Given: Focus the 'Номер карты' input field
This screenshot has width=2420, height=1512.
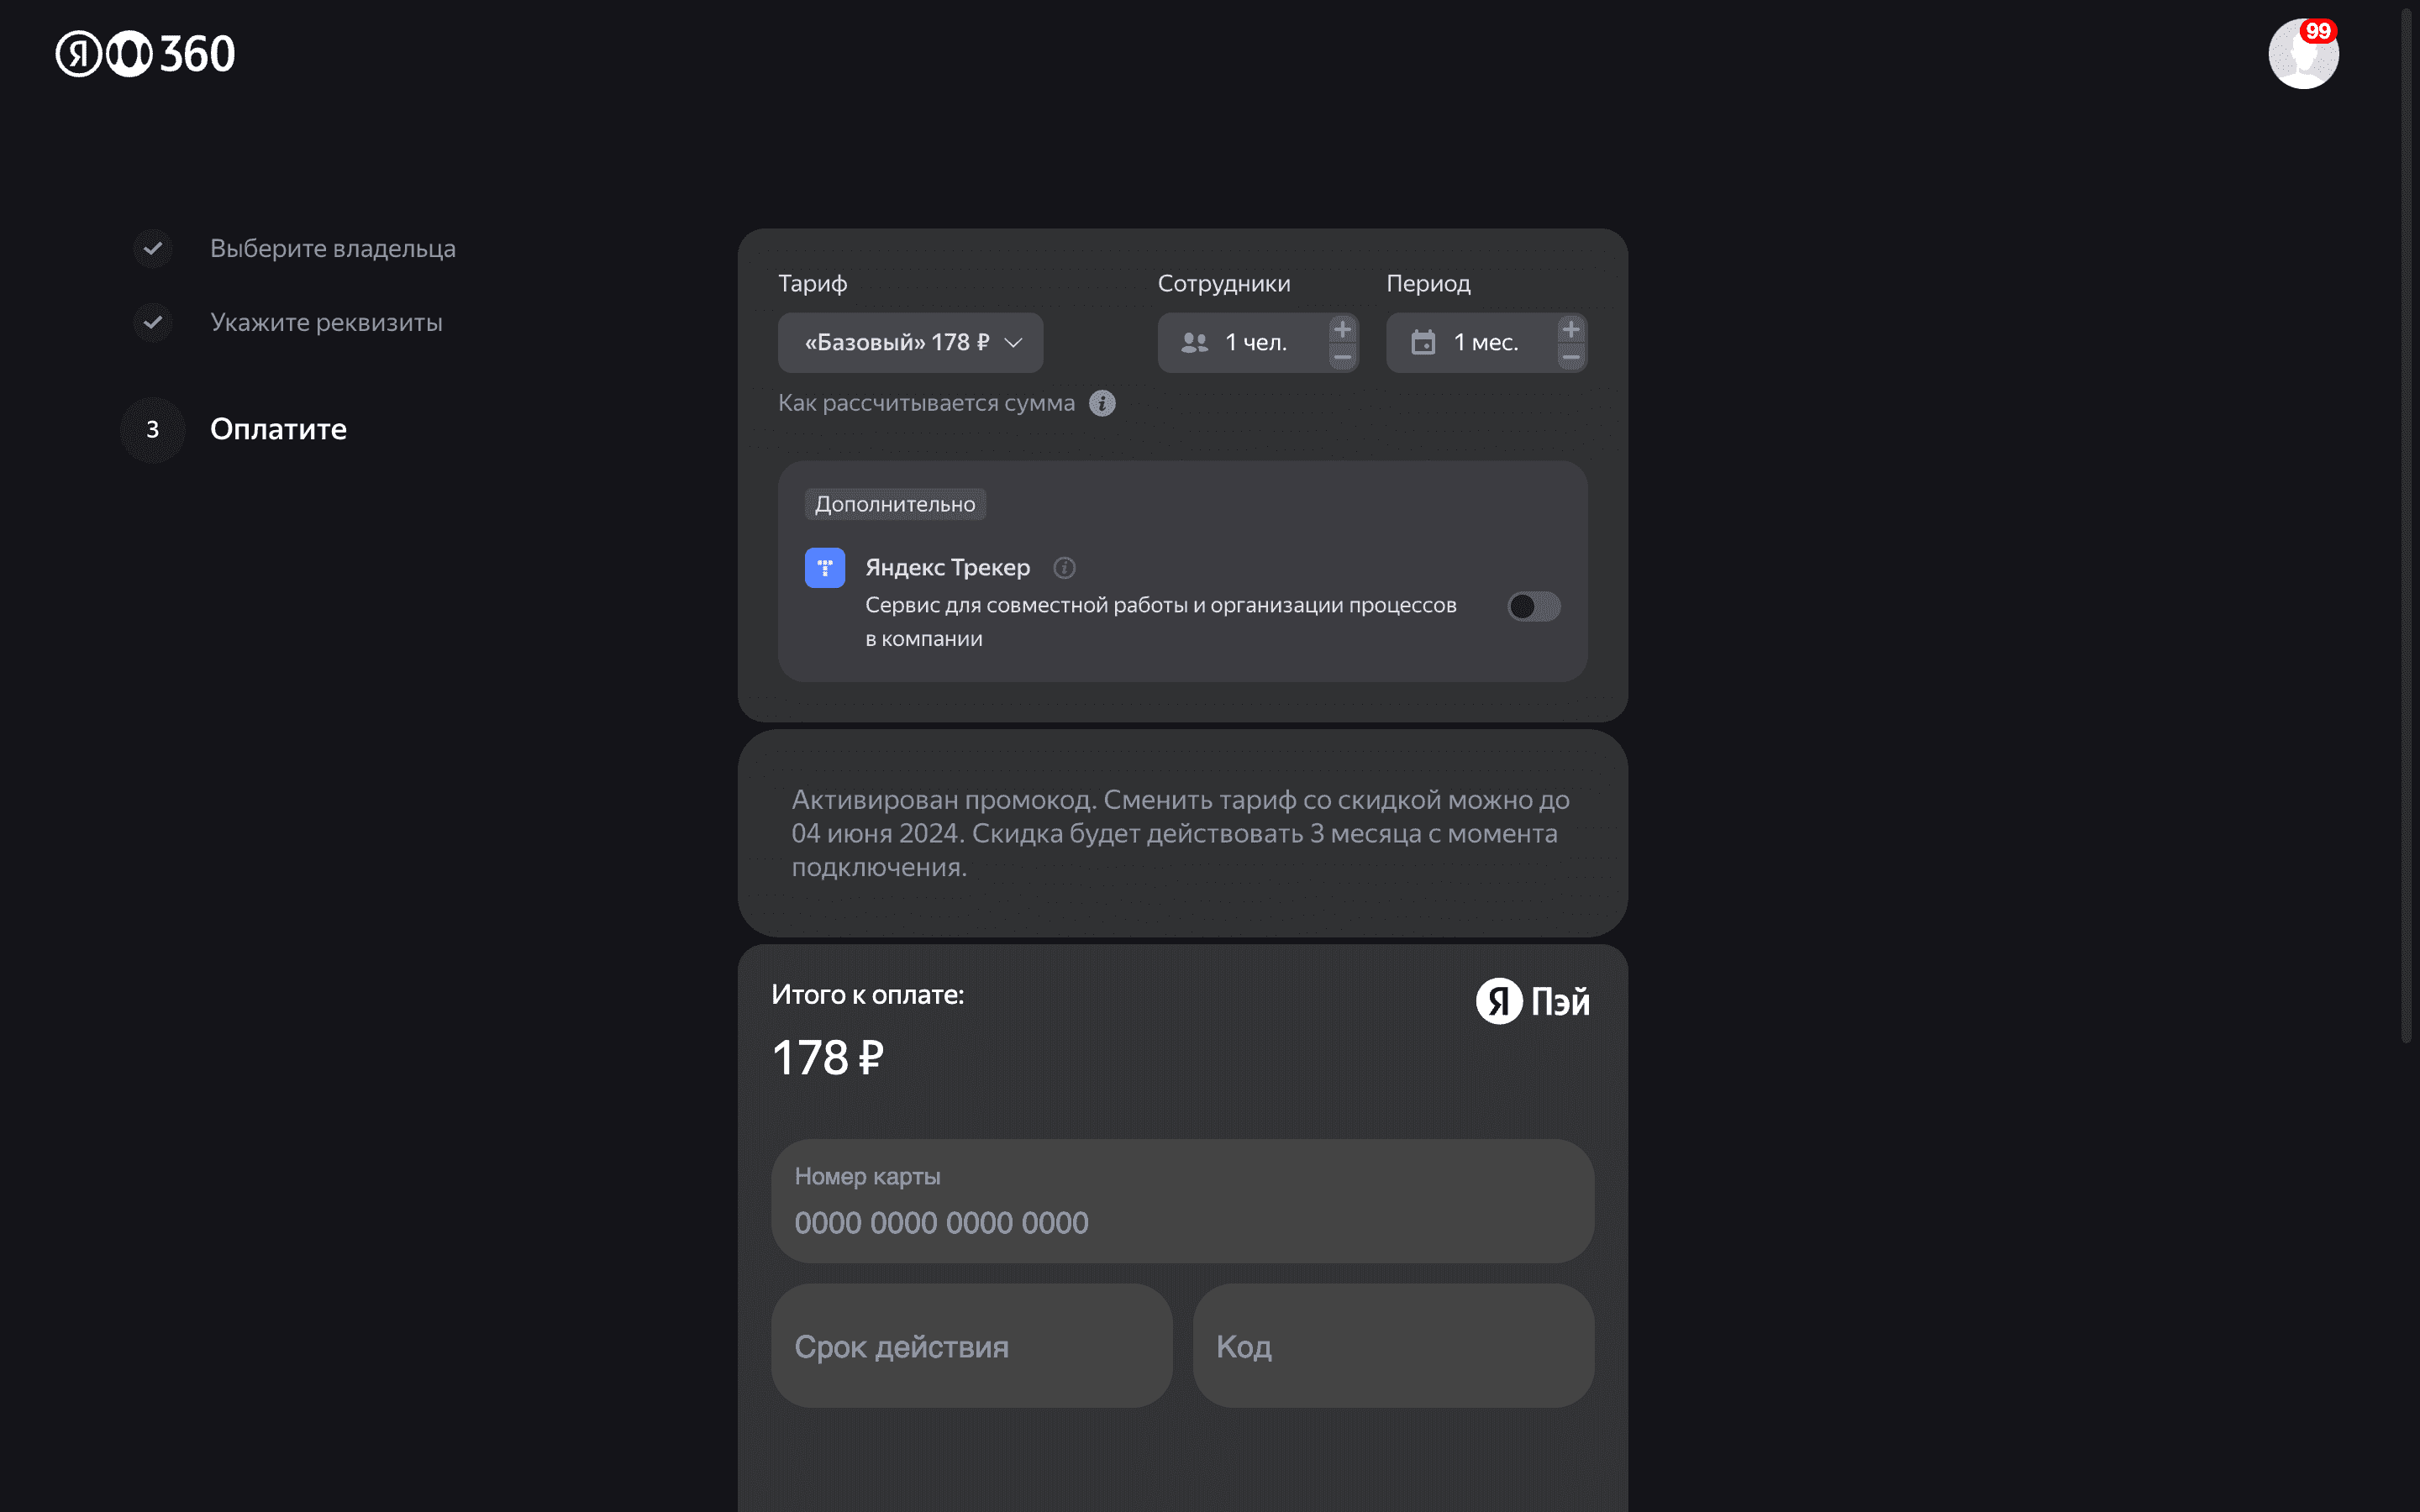Looking at the screenshot, I should (1182, 1201).
